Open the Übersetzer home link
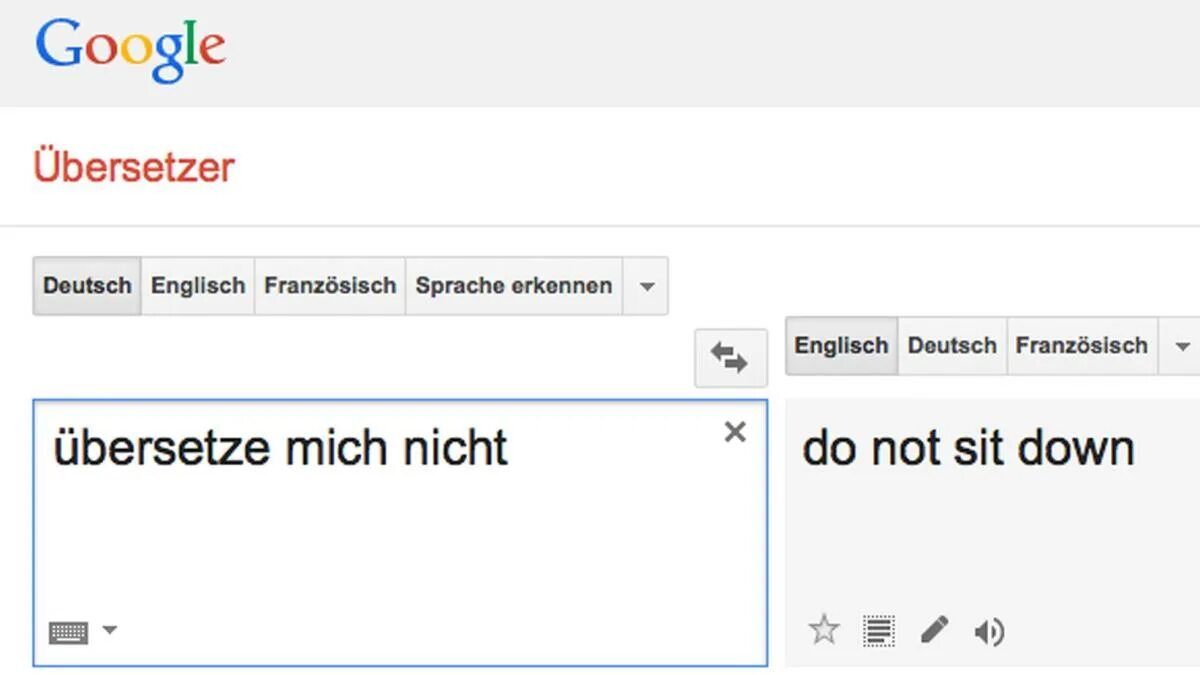This screenshot has width=1200, height=675. [x=134, y=166]
